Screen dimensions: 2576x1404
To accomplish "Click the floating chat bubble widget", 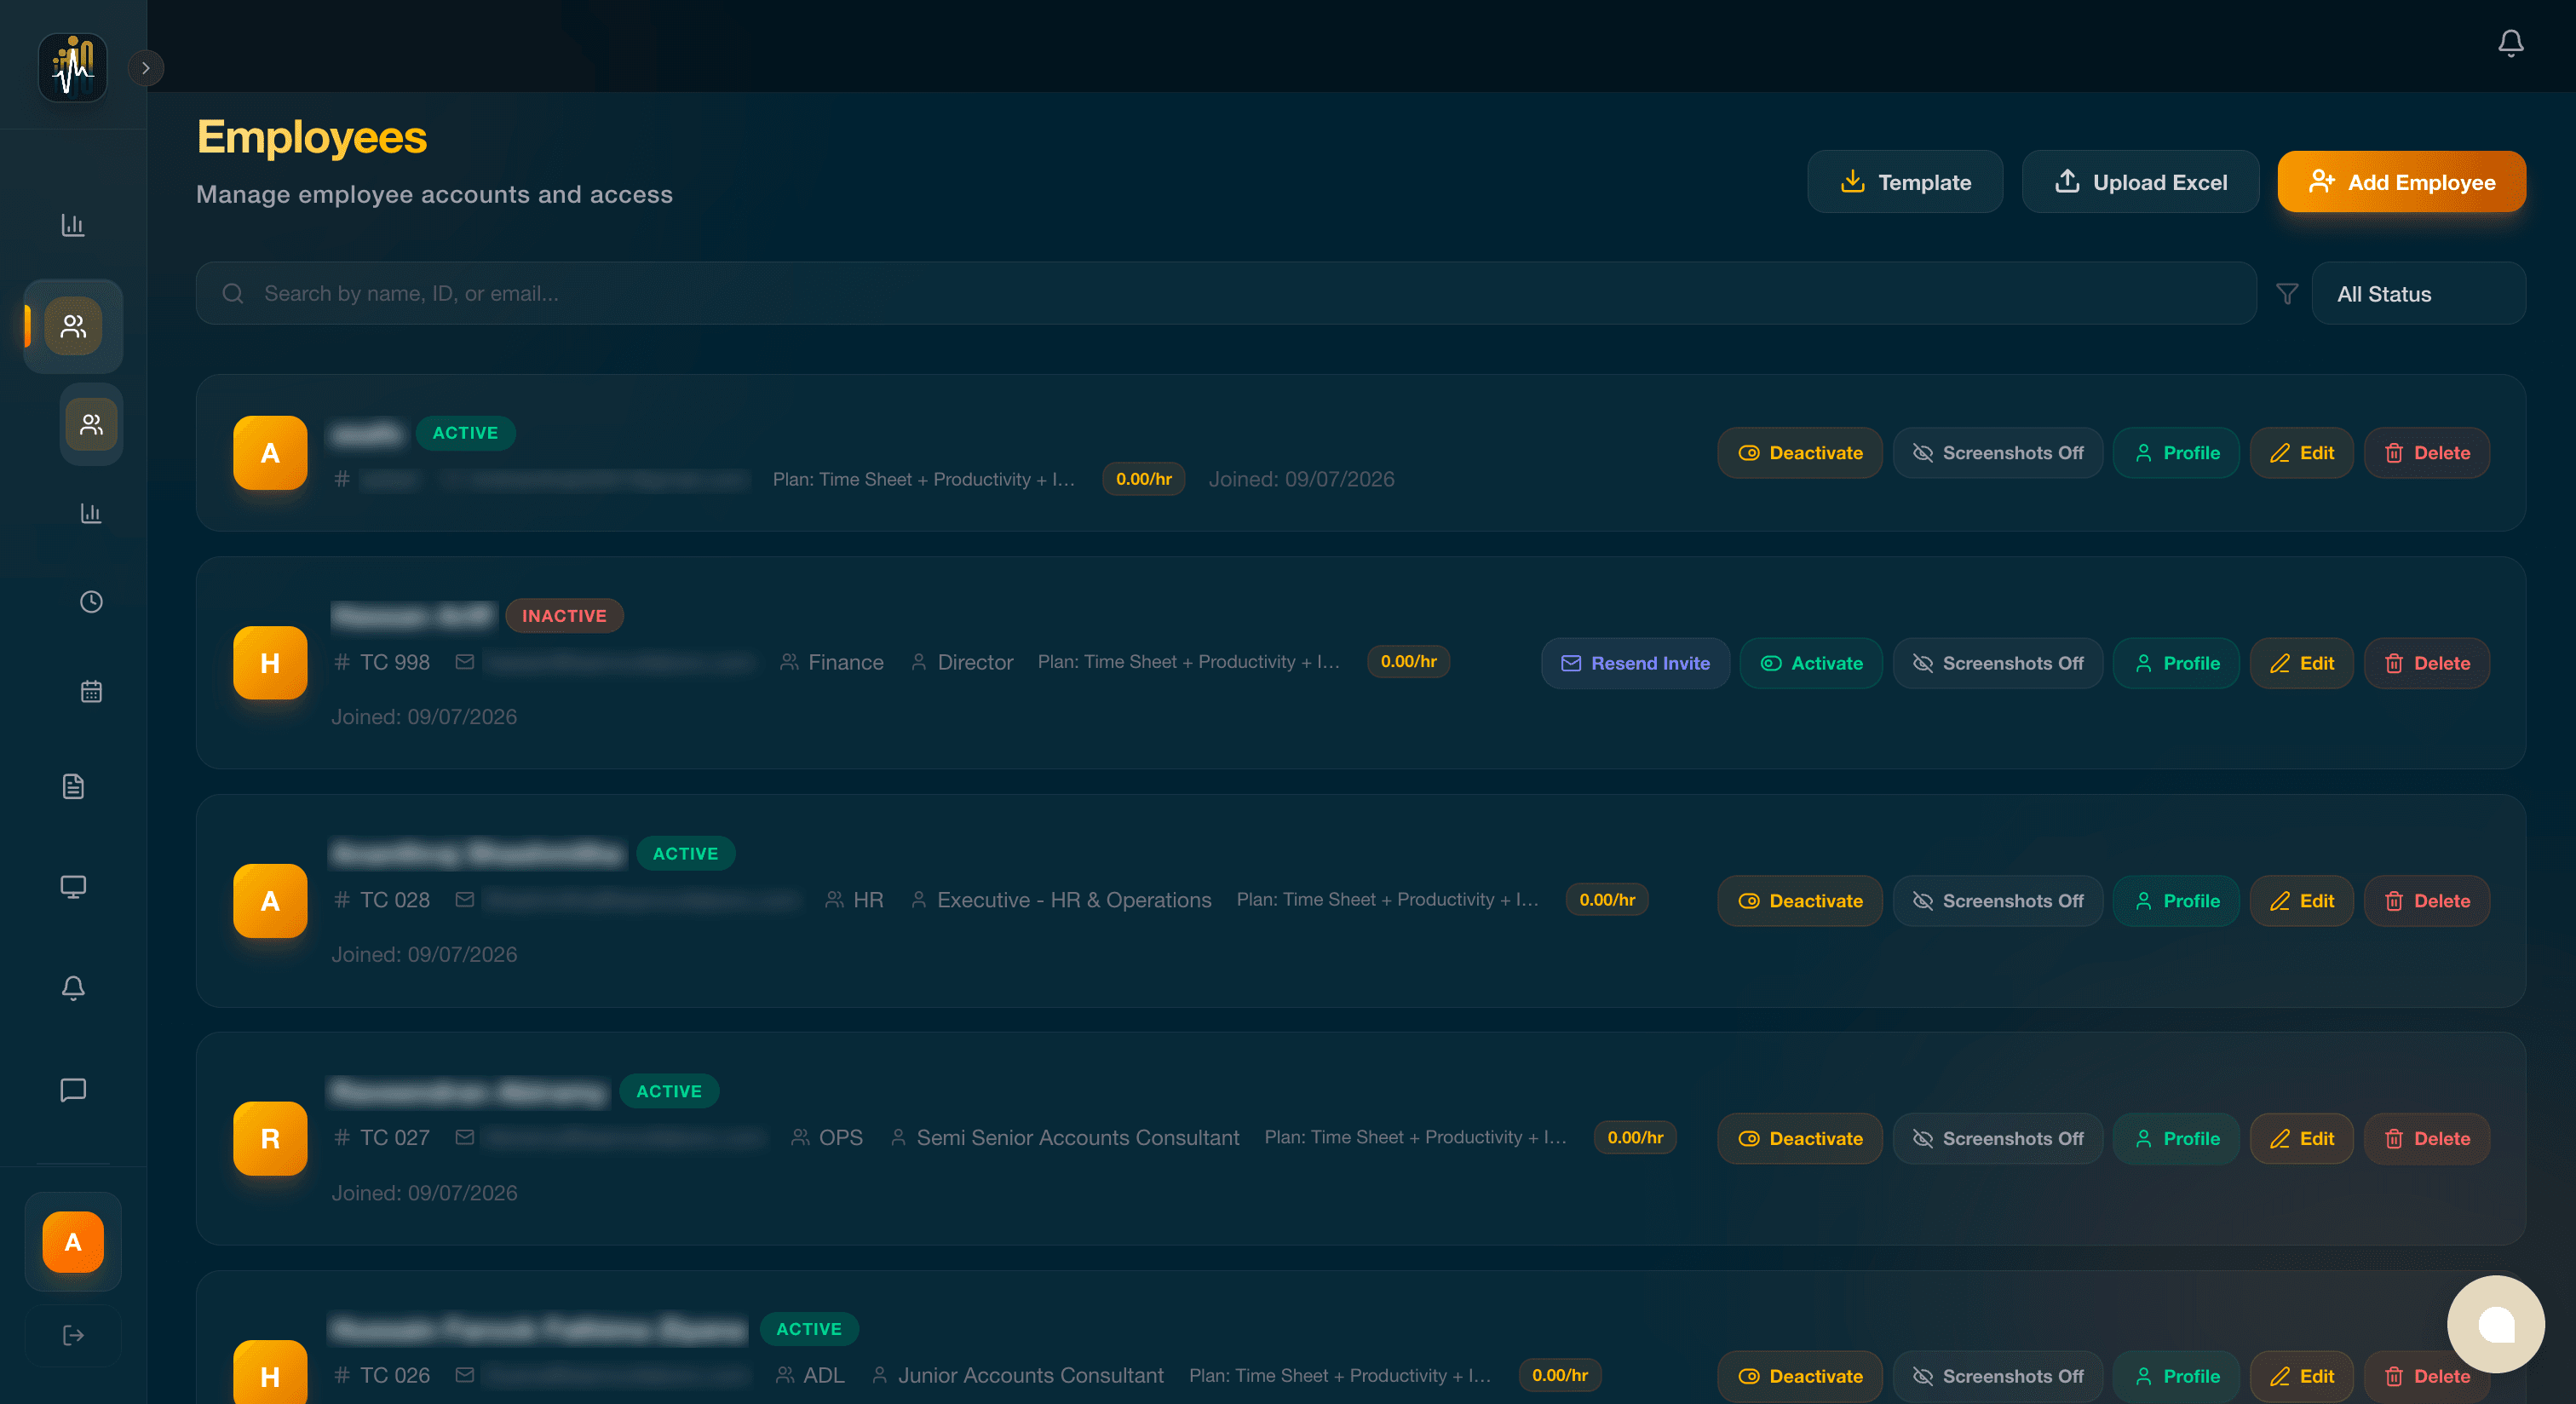I will 2496,1324.
